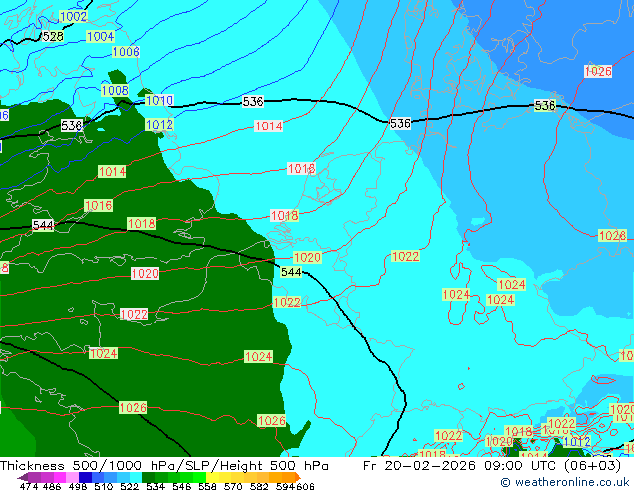The image size is (634, 490).
Task: Click the 1006 isobar label
Action: (x=126, y=52)
